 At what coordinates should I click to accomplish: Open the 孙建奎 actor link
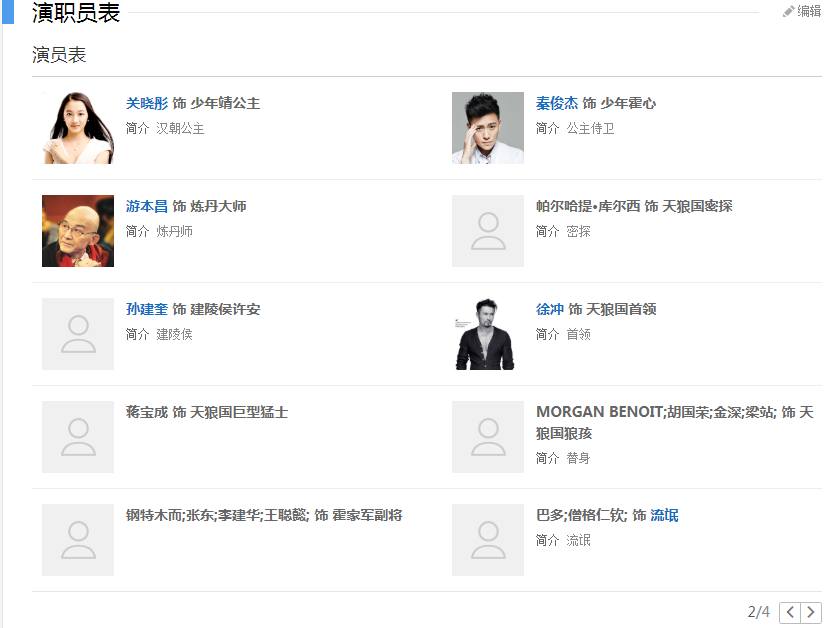147,309
